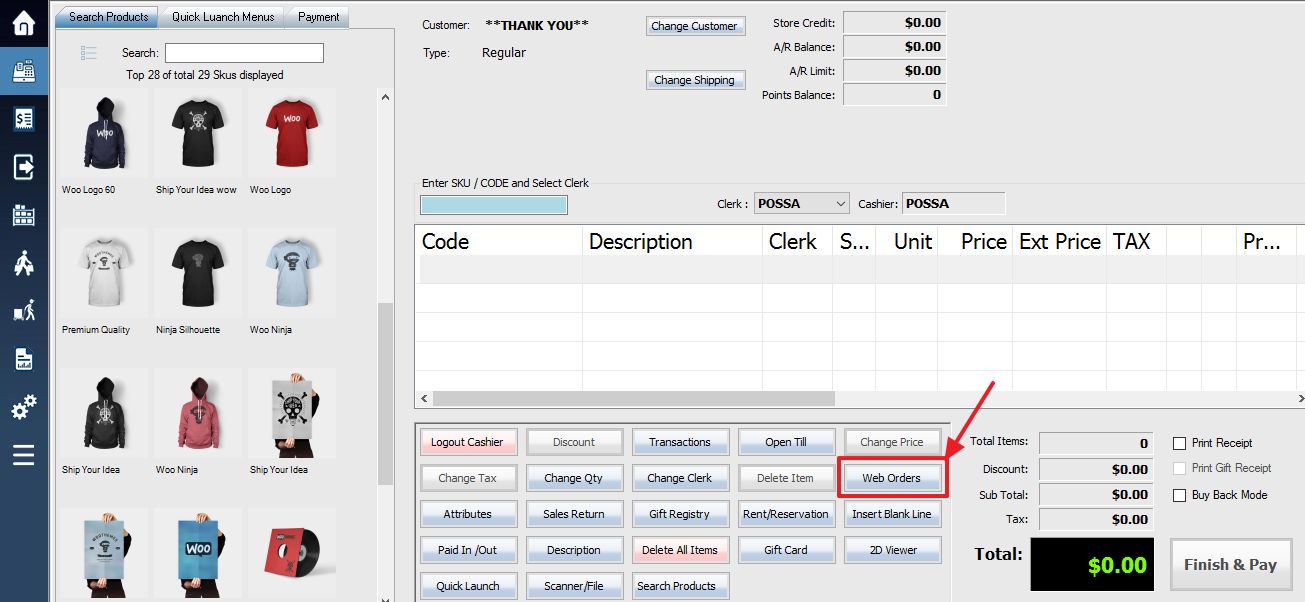Tick the Print Gift Receipt checkbox
The height and width of the screenshot is (602, 1305).
(1179, 468)
